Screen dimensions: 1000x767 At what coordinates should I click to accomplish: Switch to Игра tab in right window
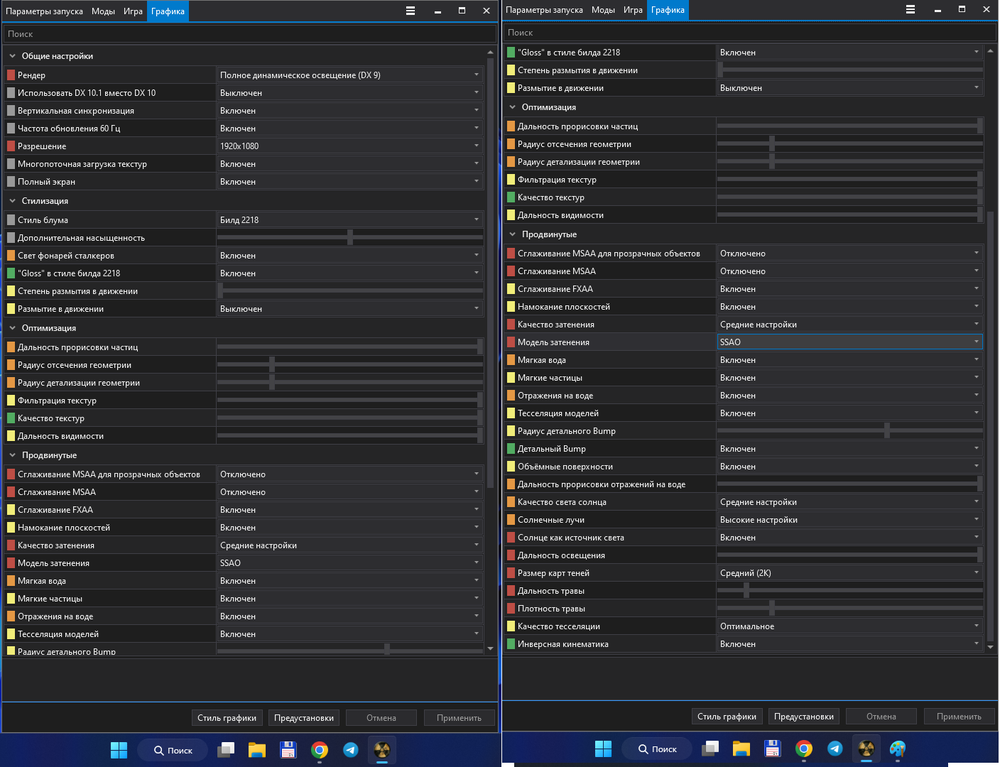(x=632, y=10)
